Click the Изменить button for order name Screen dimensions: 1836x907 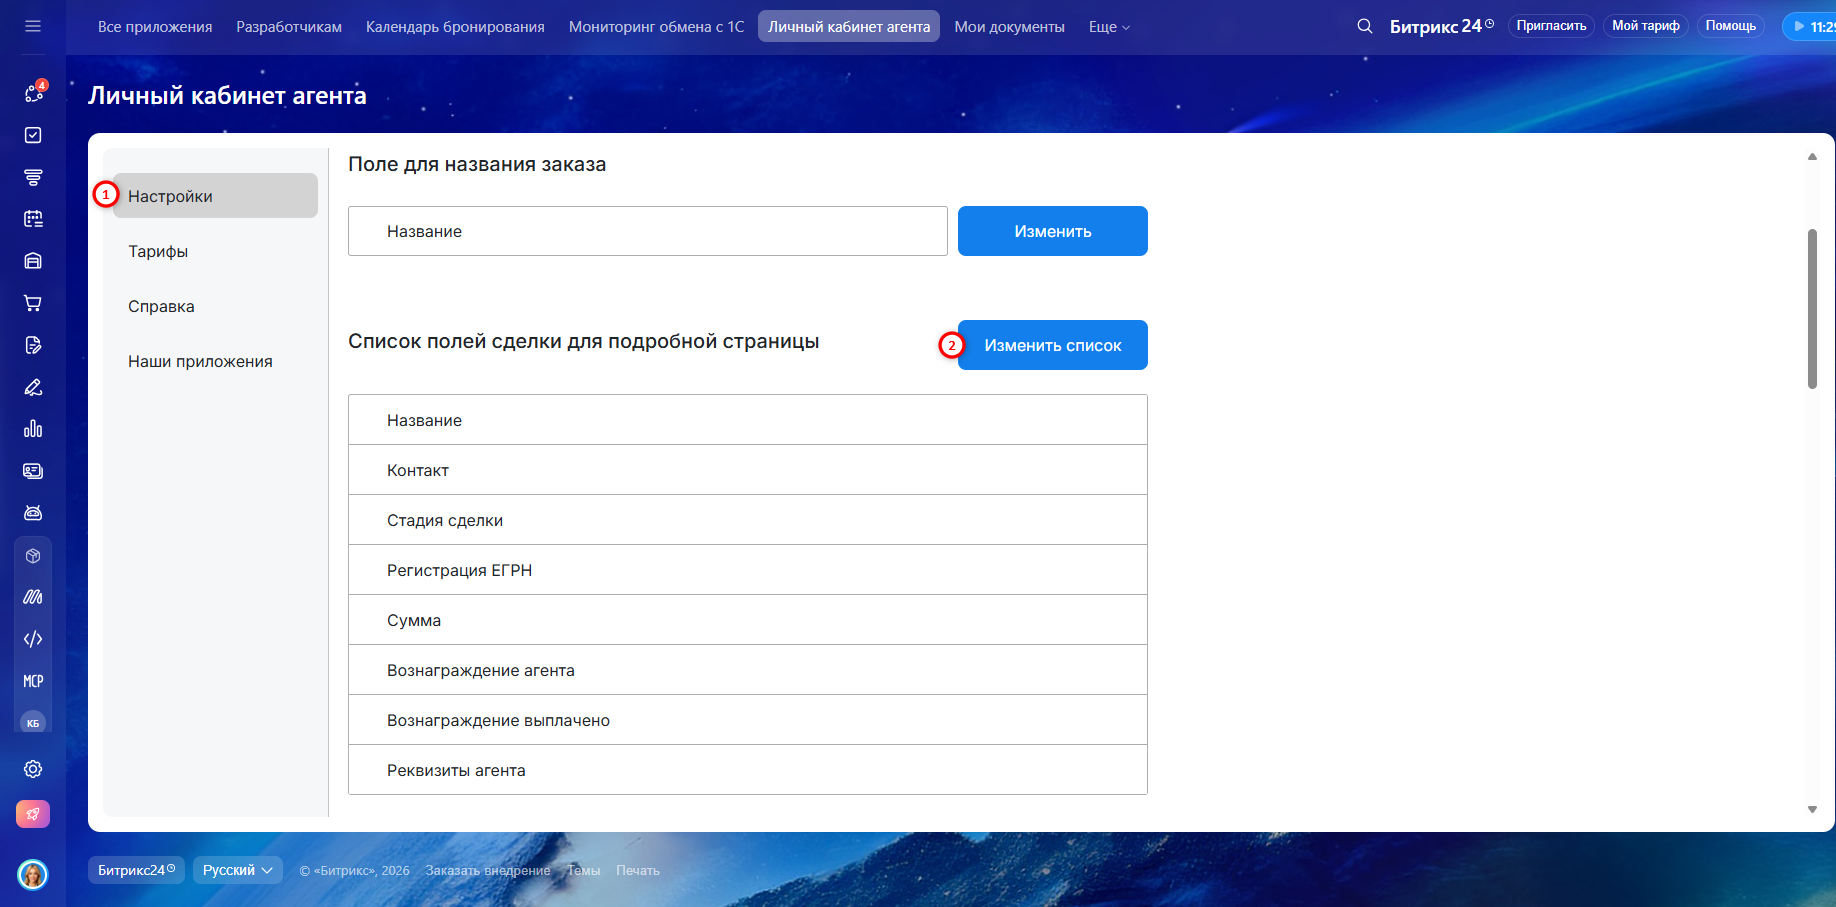click(x=1053, y=231)
